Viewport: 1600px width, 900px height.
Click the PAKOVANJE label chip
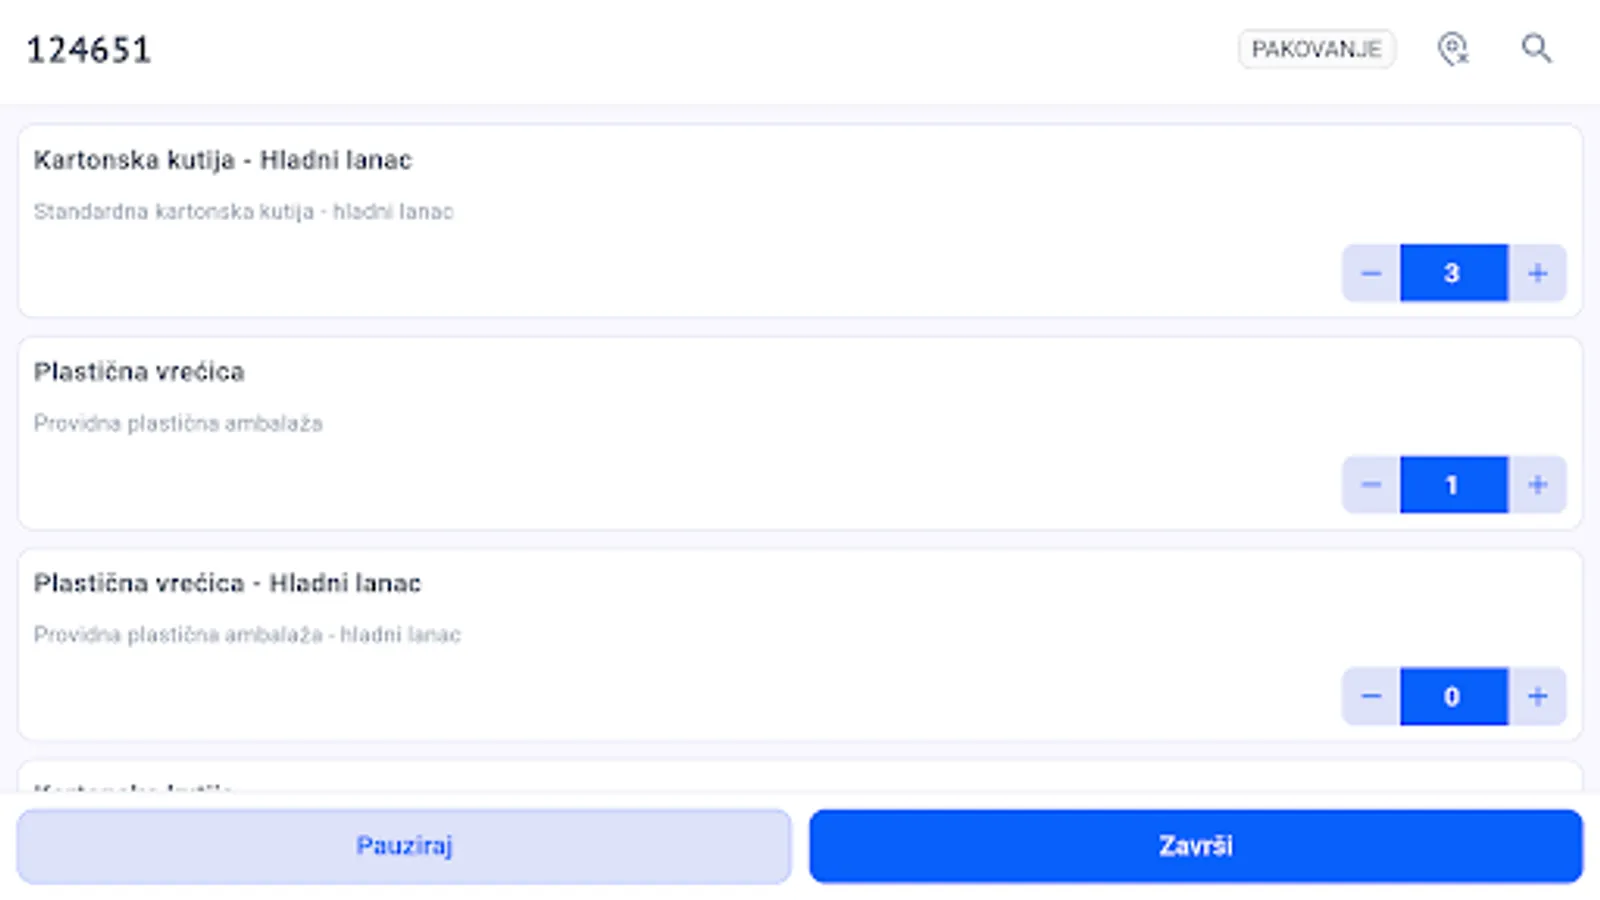click(1316, 49)
